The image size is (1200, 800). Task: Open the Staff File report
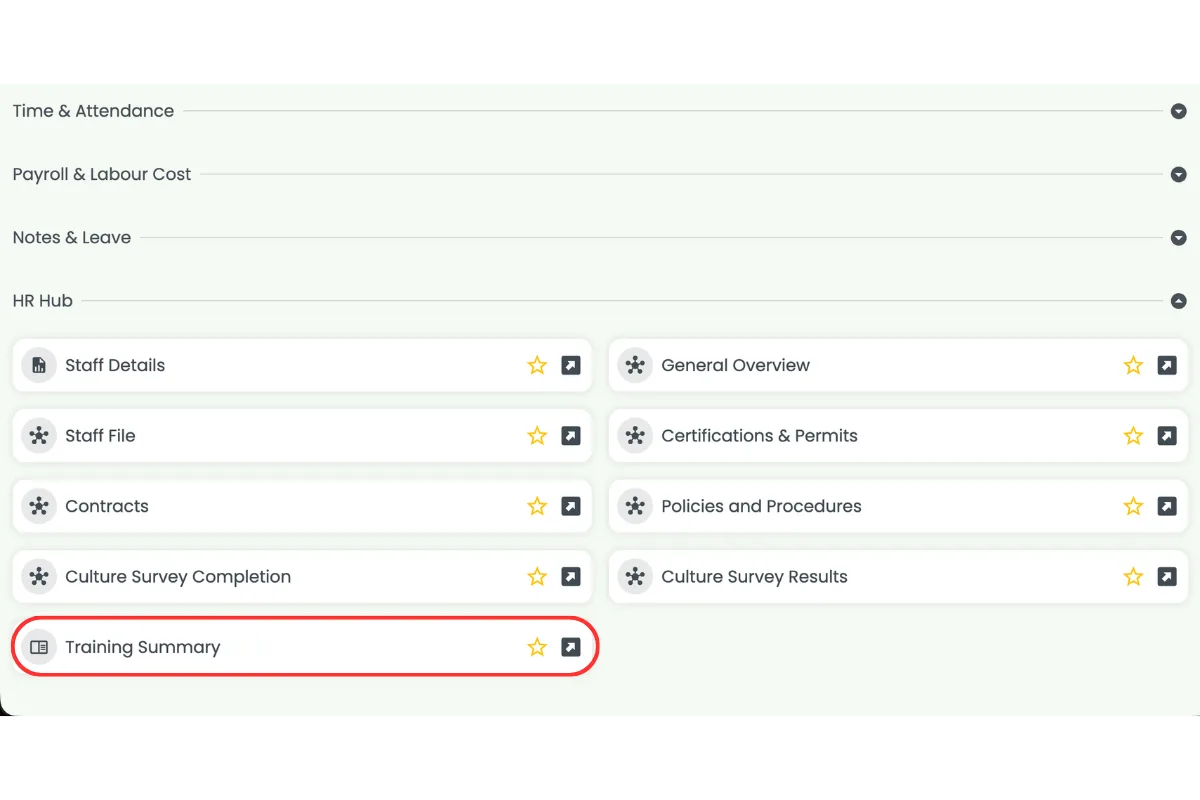[x=302, y=436]
